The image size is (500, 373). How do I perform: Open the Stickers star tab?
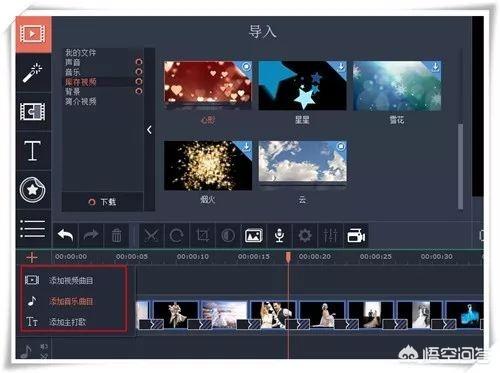coord(33,190)
